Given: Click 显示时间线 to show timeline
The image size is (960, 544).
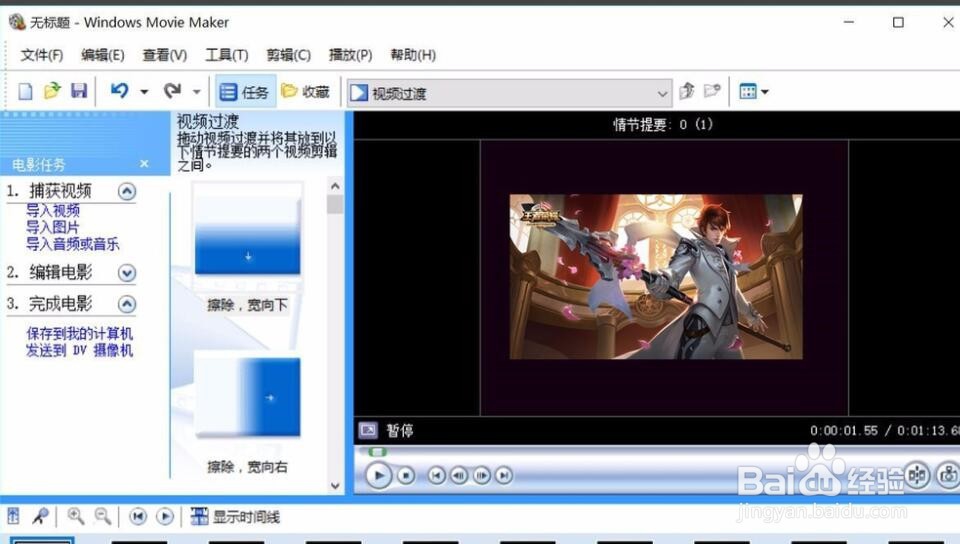Looking at the screenshot, I should point(235,516).
